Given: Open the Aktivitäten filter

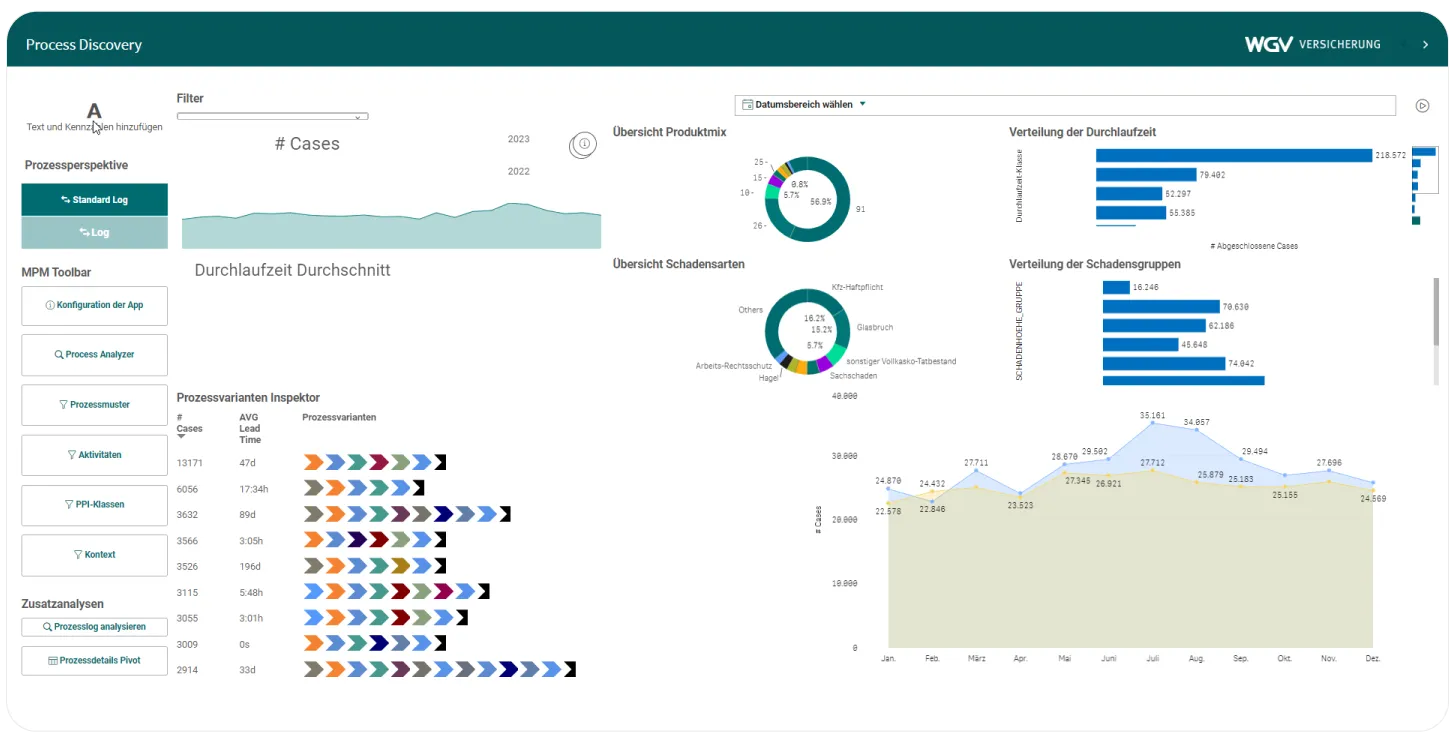Looking at the screenshot, I should click(x=95, y=455).
